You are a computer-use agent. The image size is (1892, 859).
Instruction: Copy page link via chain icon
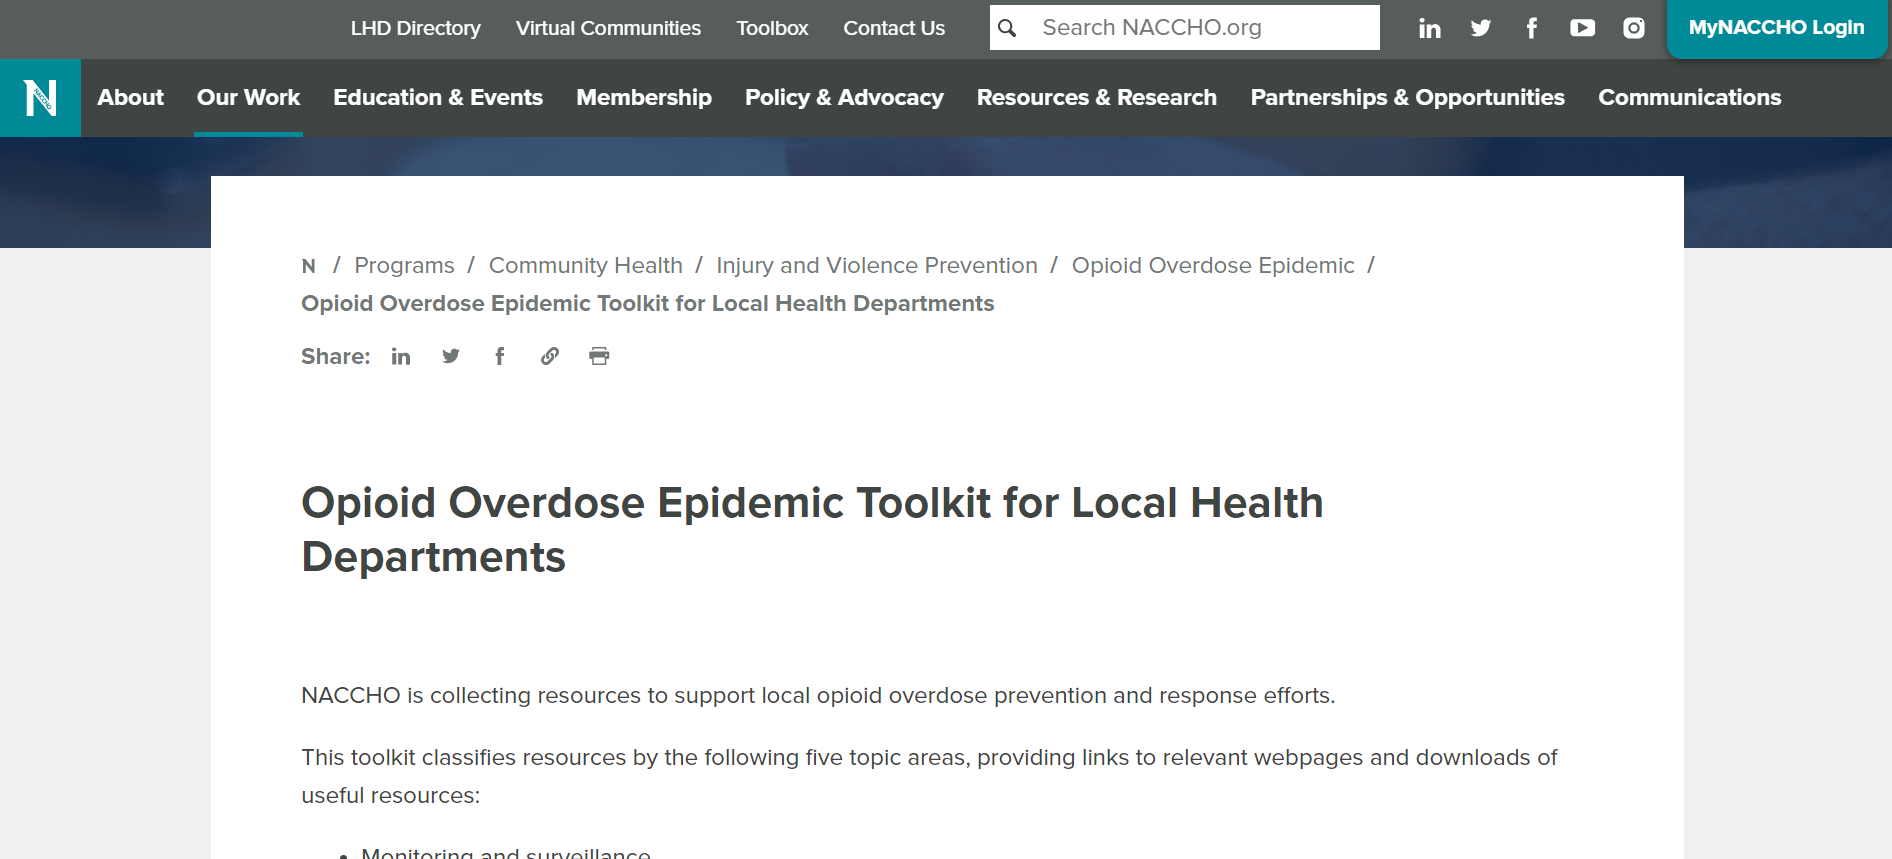550,356
